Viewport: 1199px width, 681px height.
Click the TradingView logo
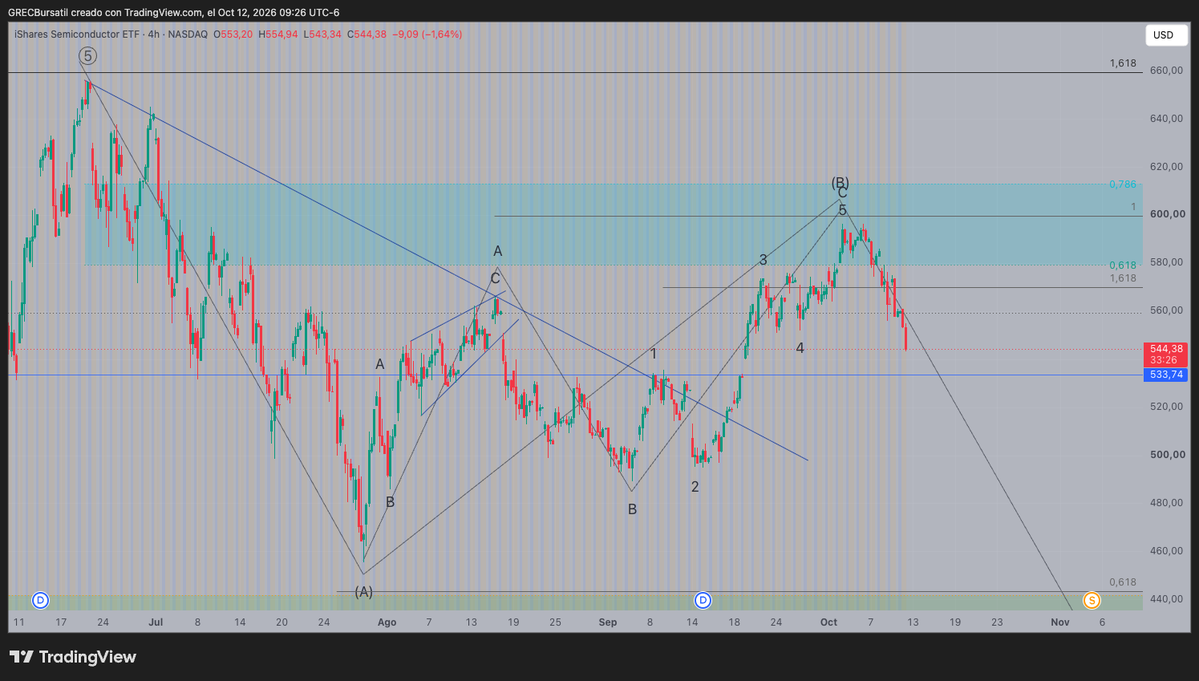click(73, 657)
